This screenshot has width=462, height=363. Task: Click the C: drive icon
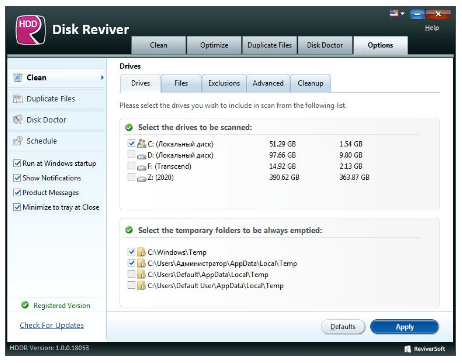click(142, 144)
